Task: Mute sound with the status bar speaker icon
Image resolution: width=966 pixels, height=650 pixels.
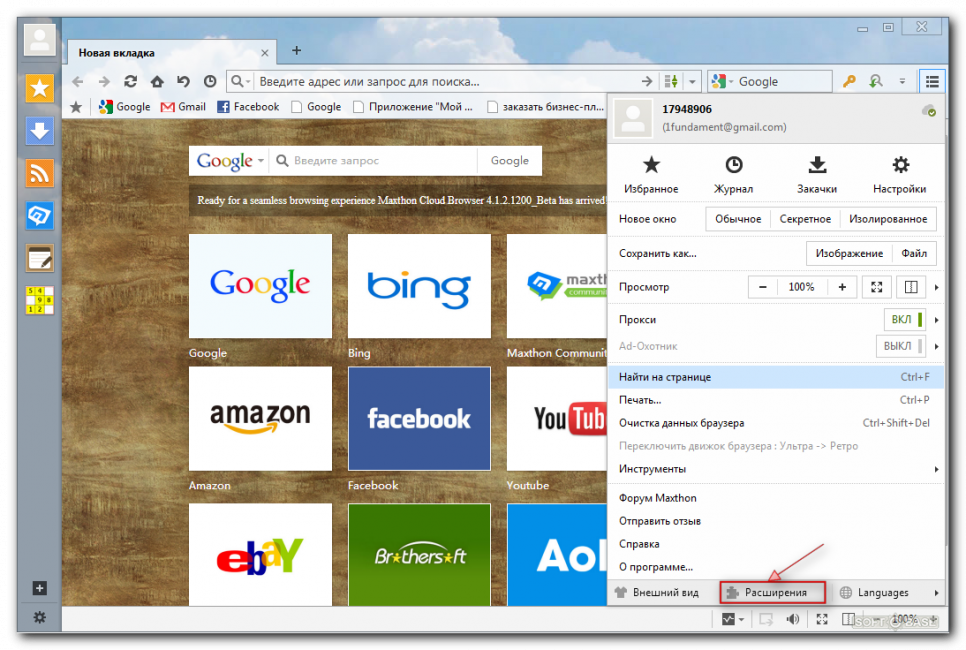Action: pyautogui.click(x=793, y=619)
